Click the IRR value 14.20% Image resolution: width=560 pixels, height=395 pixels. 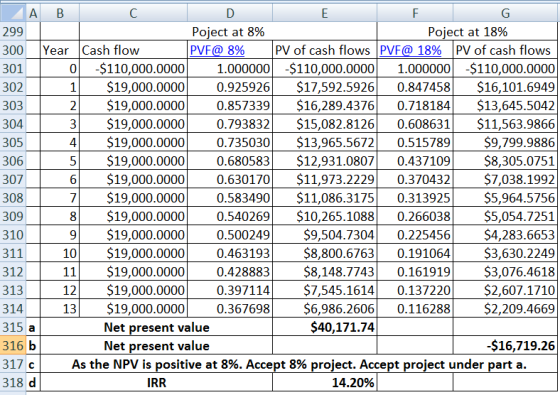[x=325, y=382]
